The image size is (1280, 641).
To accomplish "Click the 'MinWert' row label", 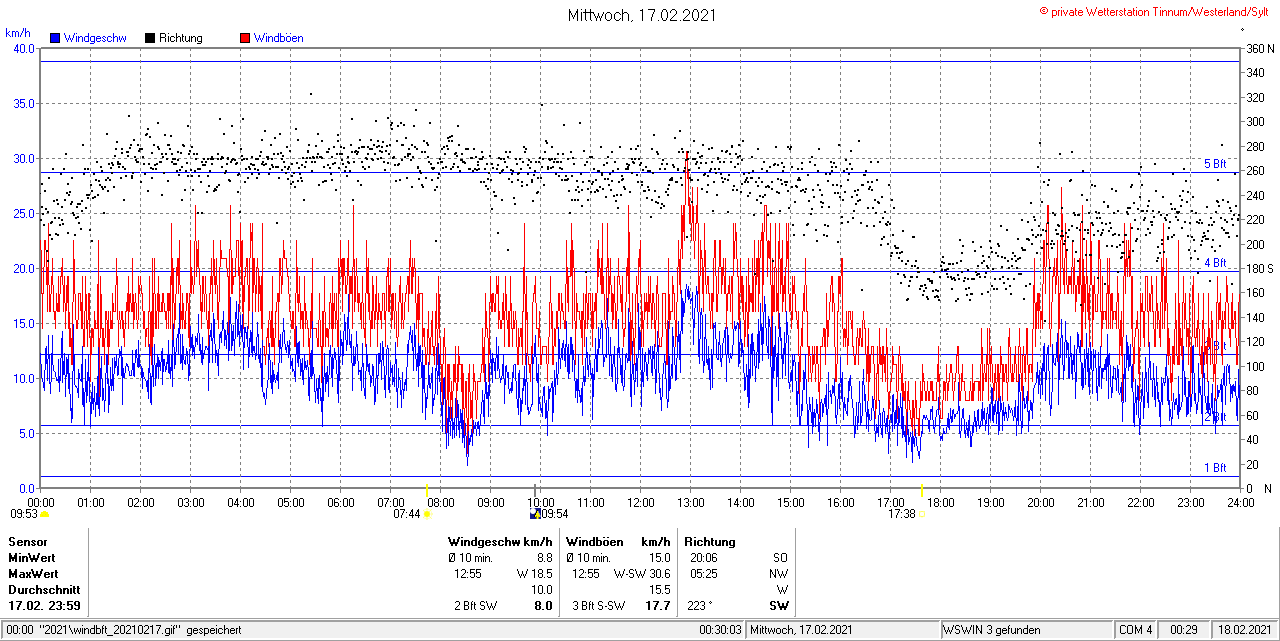I will click(32, 558).
